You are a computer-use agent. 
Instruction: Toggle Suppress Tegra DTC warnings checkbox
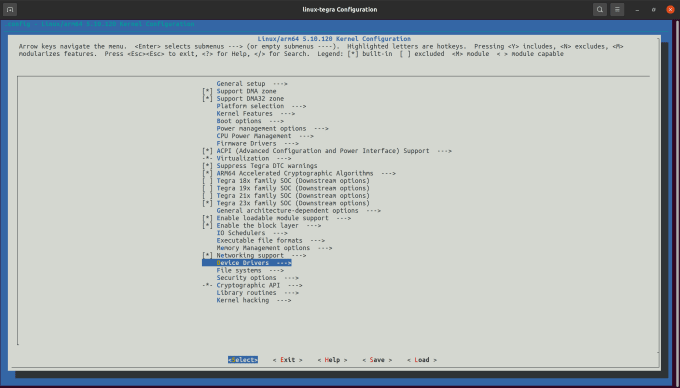click(208, 166)
